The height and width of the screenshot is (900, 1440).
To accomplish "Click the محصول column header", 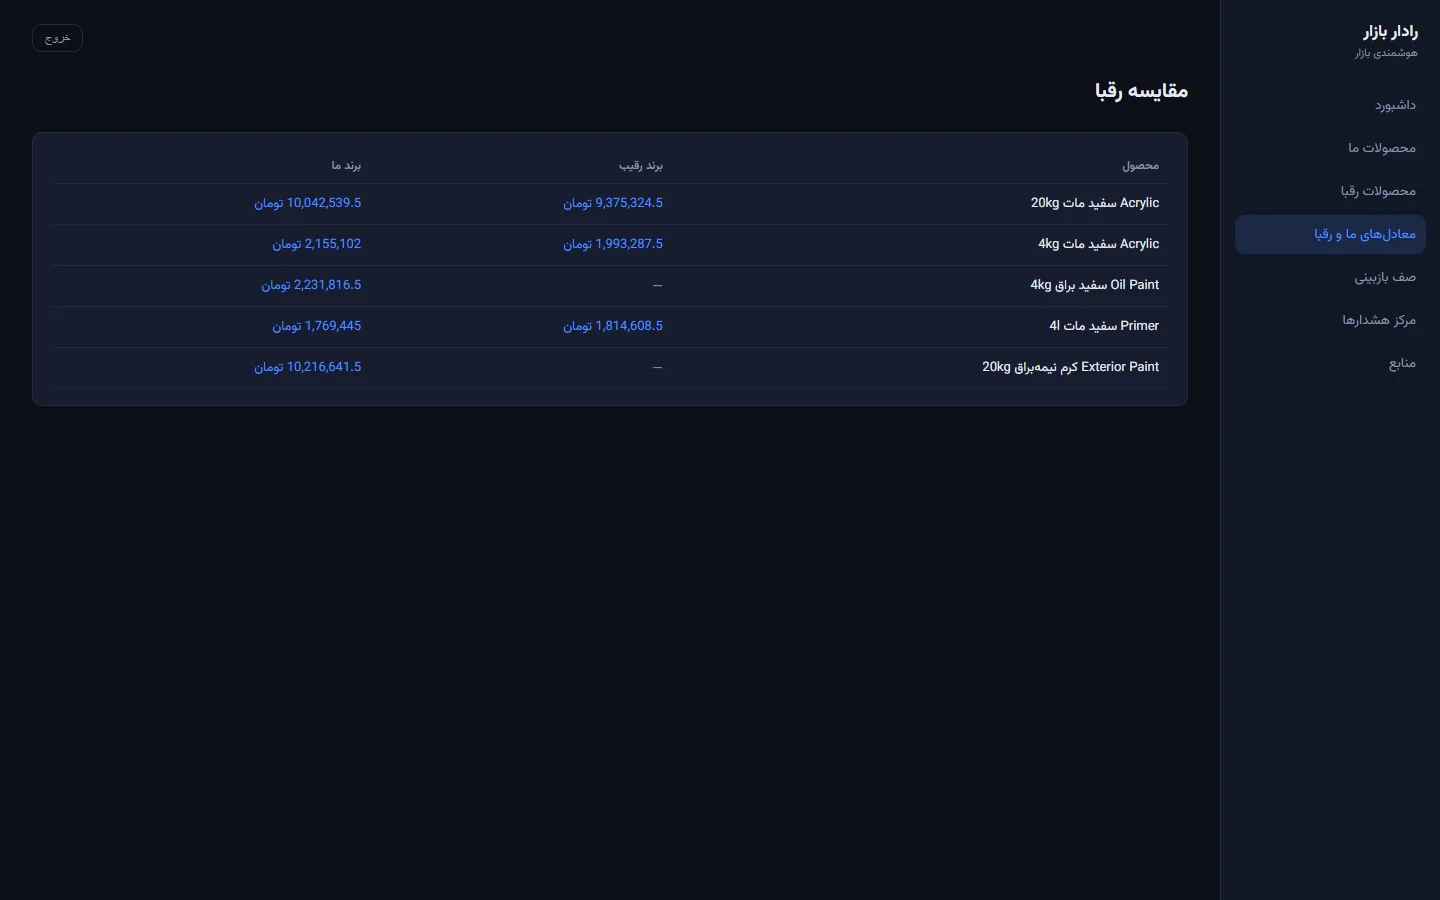I will pyautogui.click(x=1140, y=165).
